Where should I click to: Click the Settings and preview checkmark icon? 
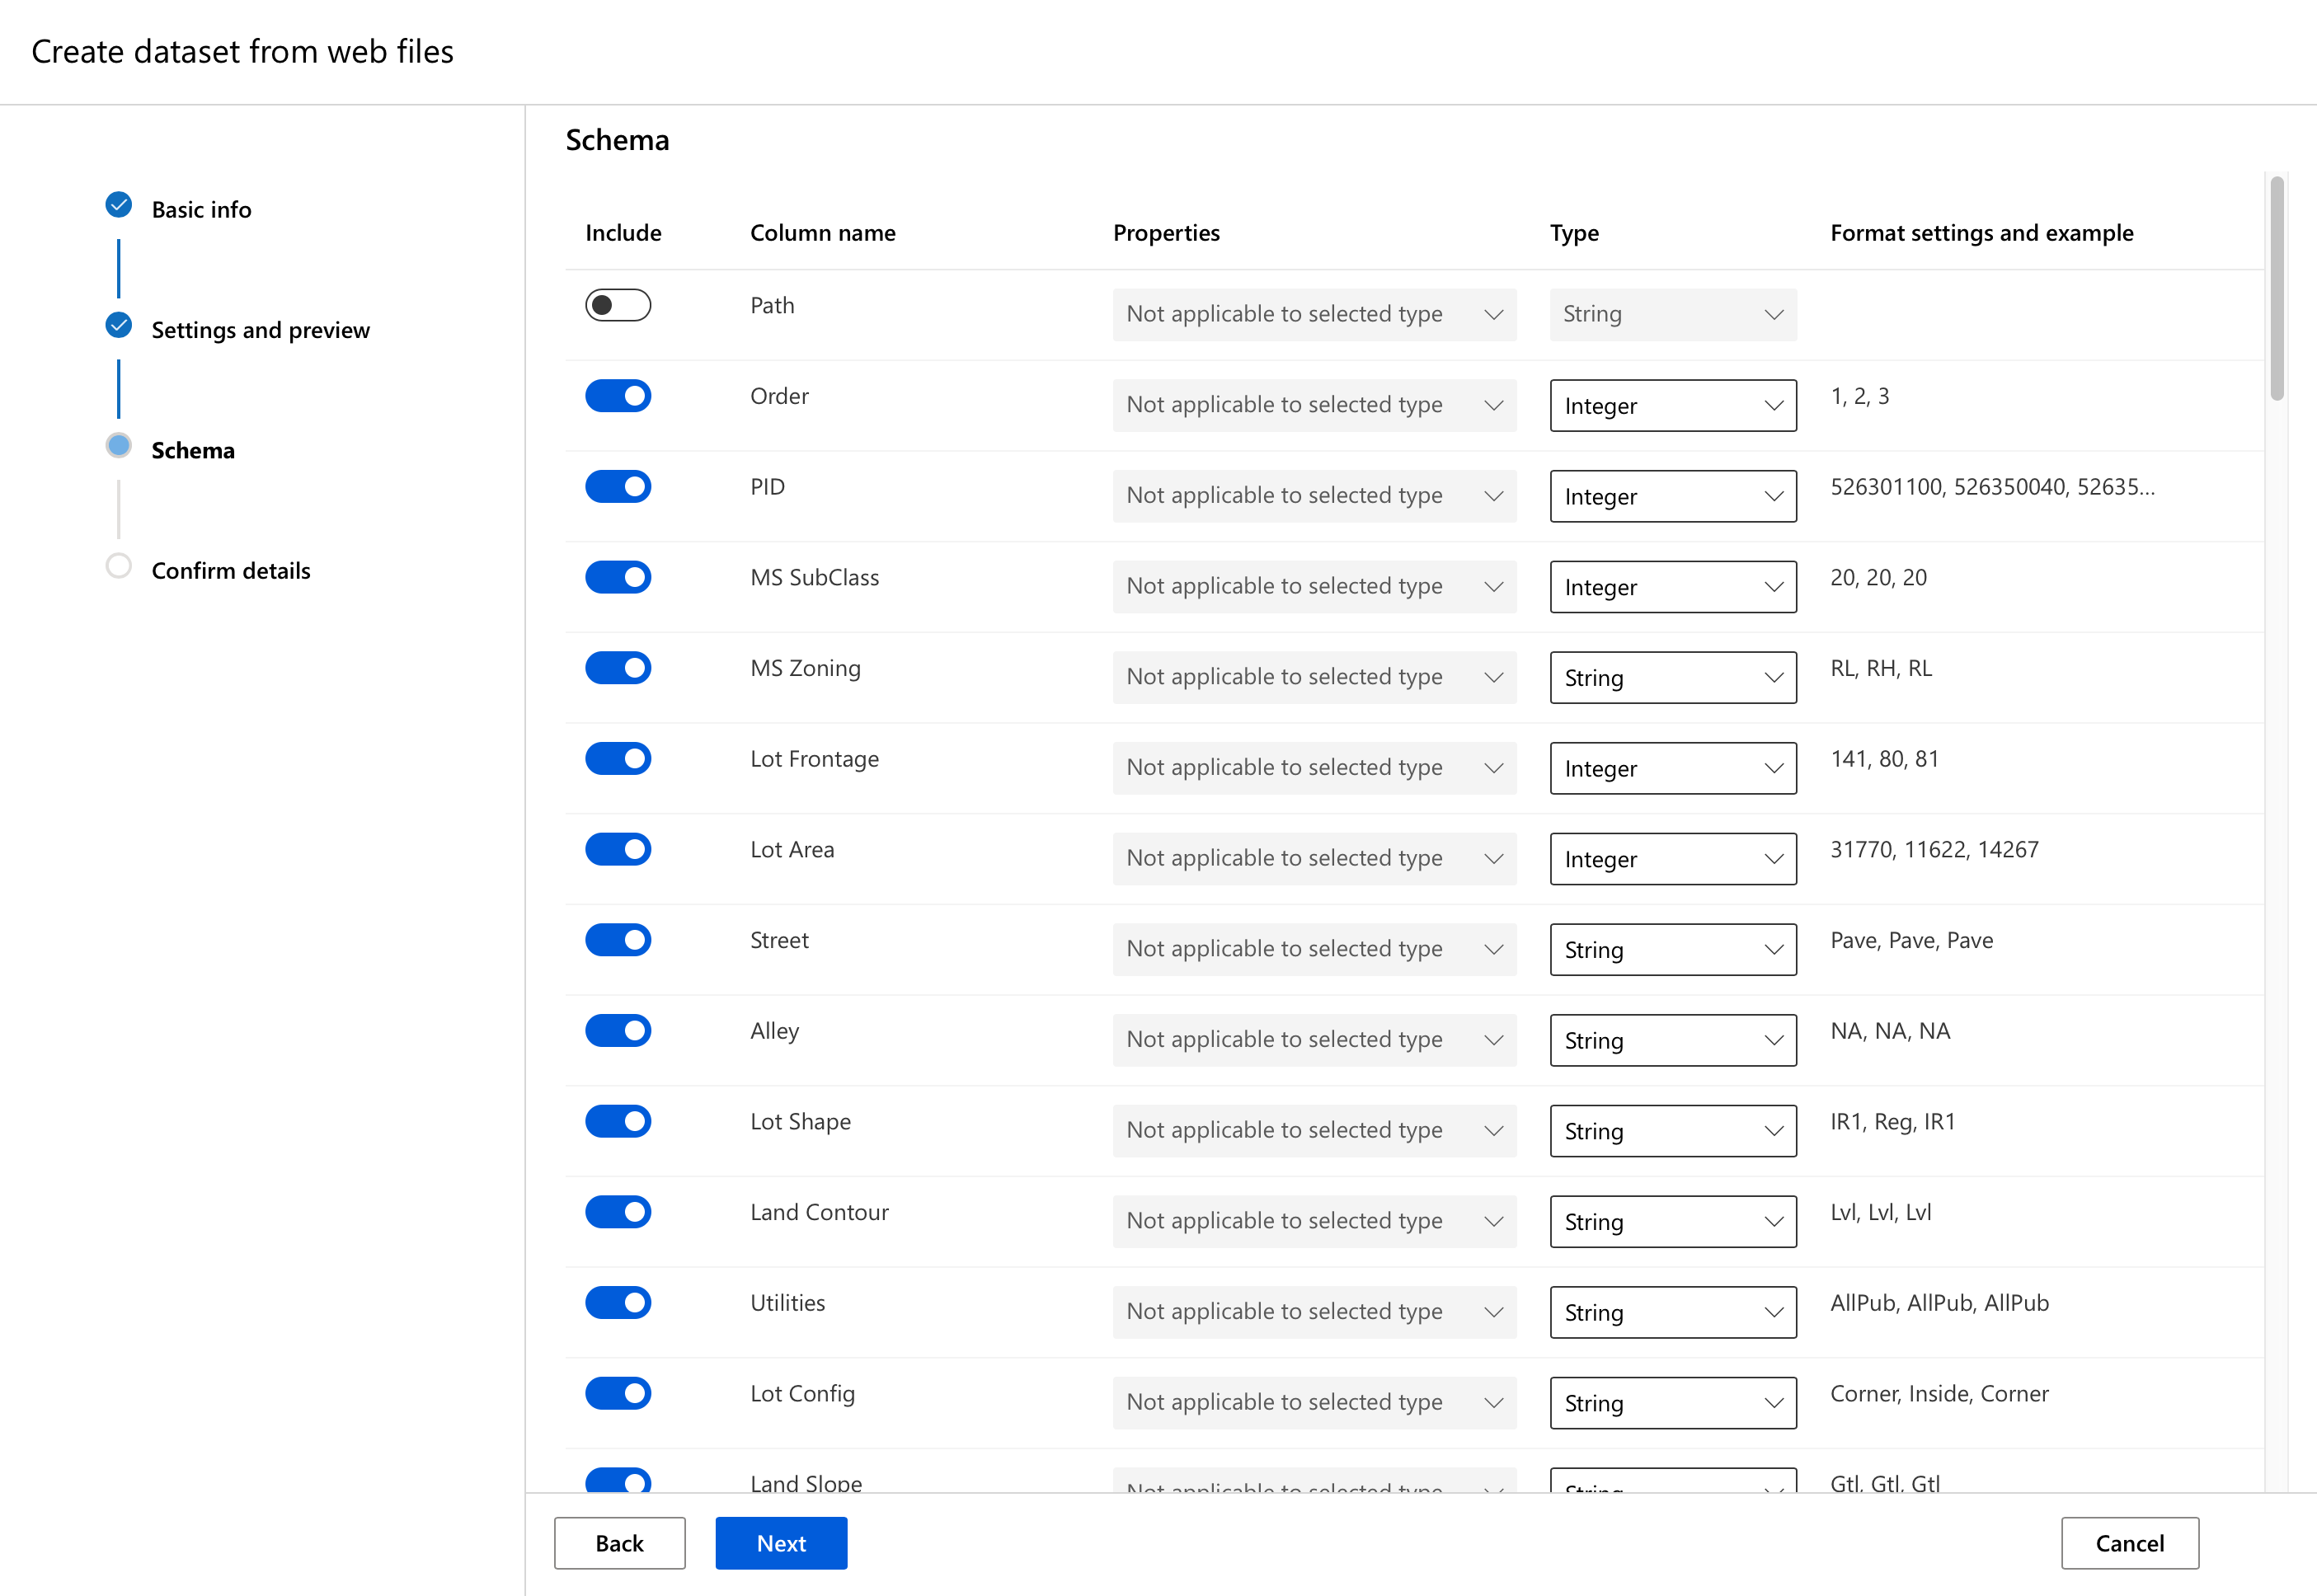118,324
